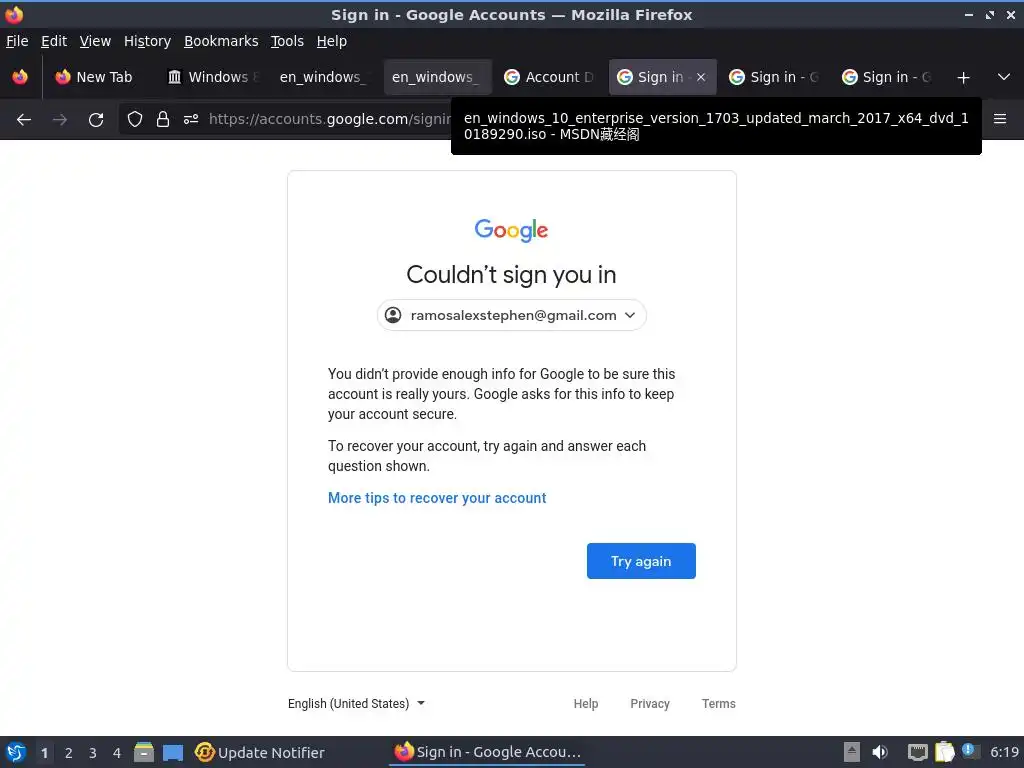The image size is (1024, 768).
Task: Open the Lubuntu start menu
Action: pyautogui.click(x=16, y=752)
